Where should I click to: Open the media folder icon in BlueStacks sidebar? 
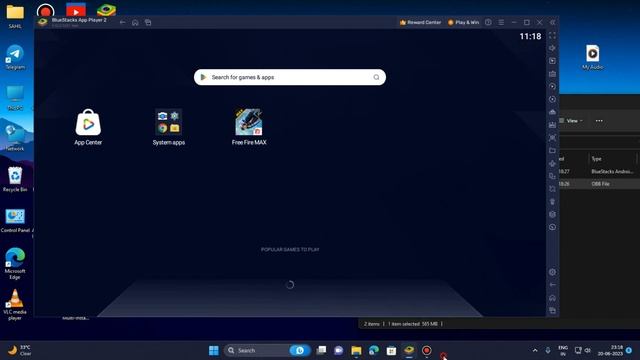(552, 151)
